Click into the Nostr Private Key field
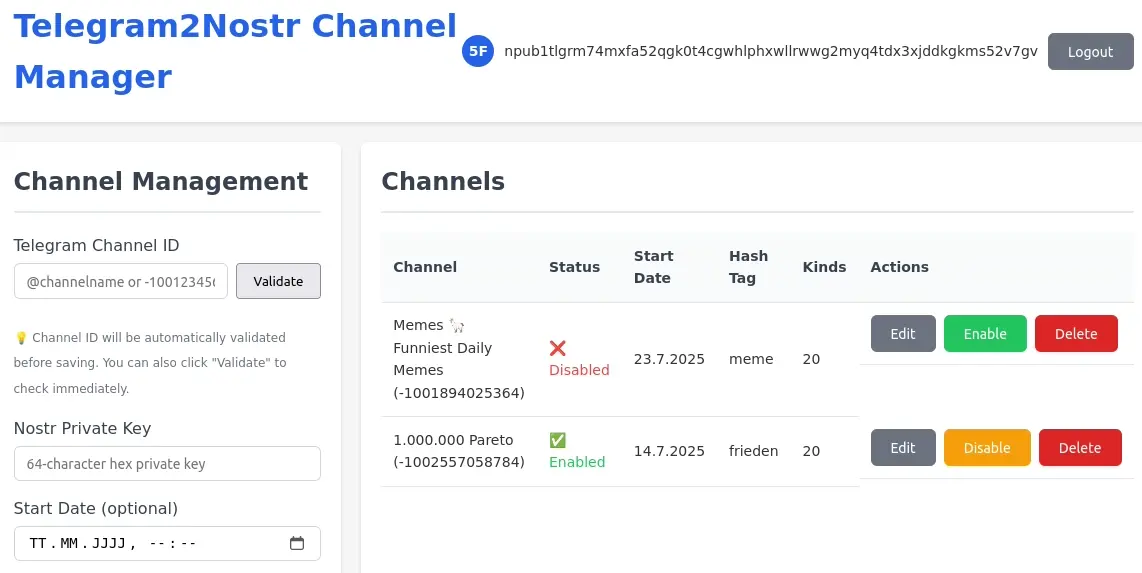Screen dimensions: 1142x573 click(167, 464)
